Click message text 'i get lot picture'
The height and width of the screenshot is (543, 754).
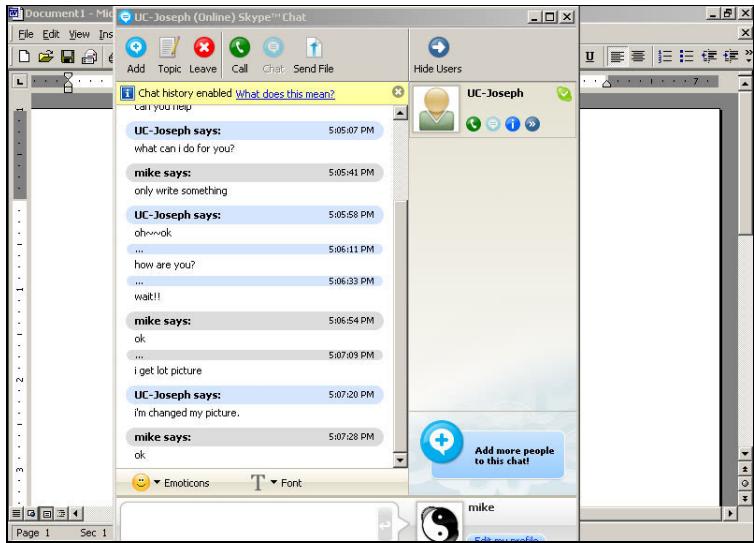pos(168,371)
